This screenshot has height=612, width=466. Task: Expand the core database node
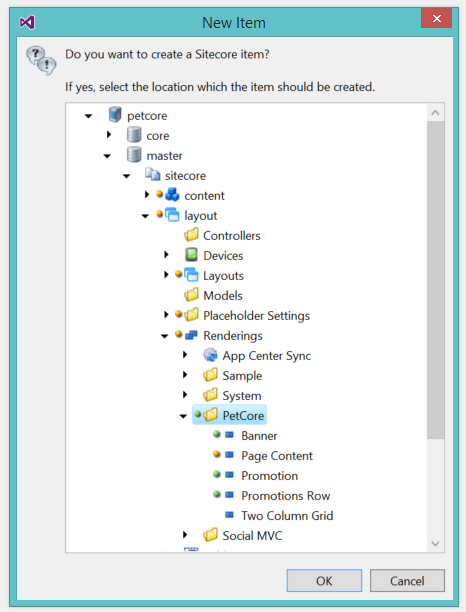click(109, 135)
